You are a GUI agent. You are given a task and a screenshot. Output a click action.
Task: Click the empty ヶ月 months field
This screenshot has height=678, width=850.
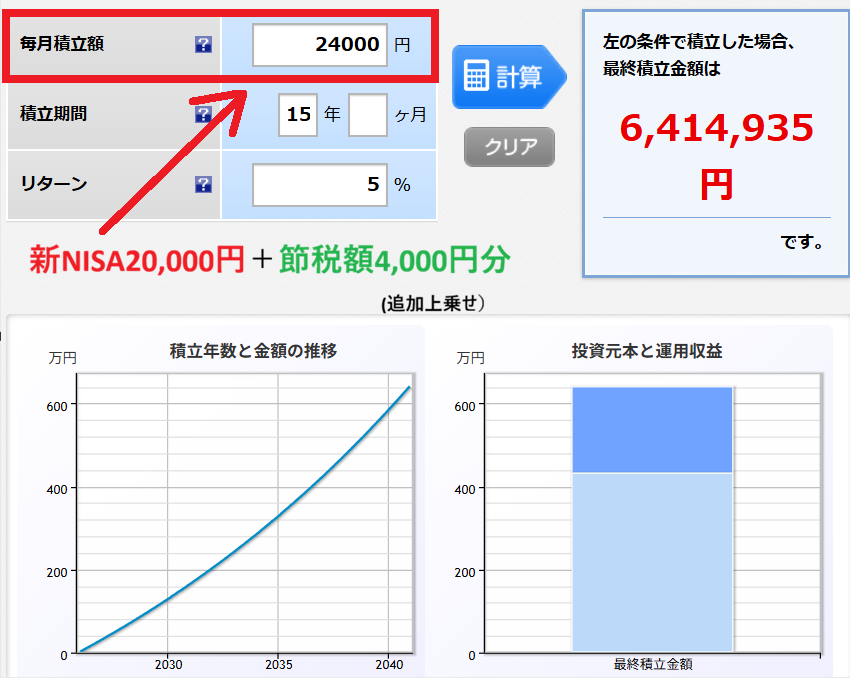pyautogui.click(x=367, y=115)
